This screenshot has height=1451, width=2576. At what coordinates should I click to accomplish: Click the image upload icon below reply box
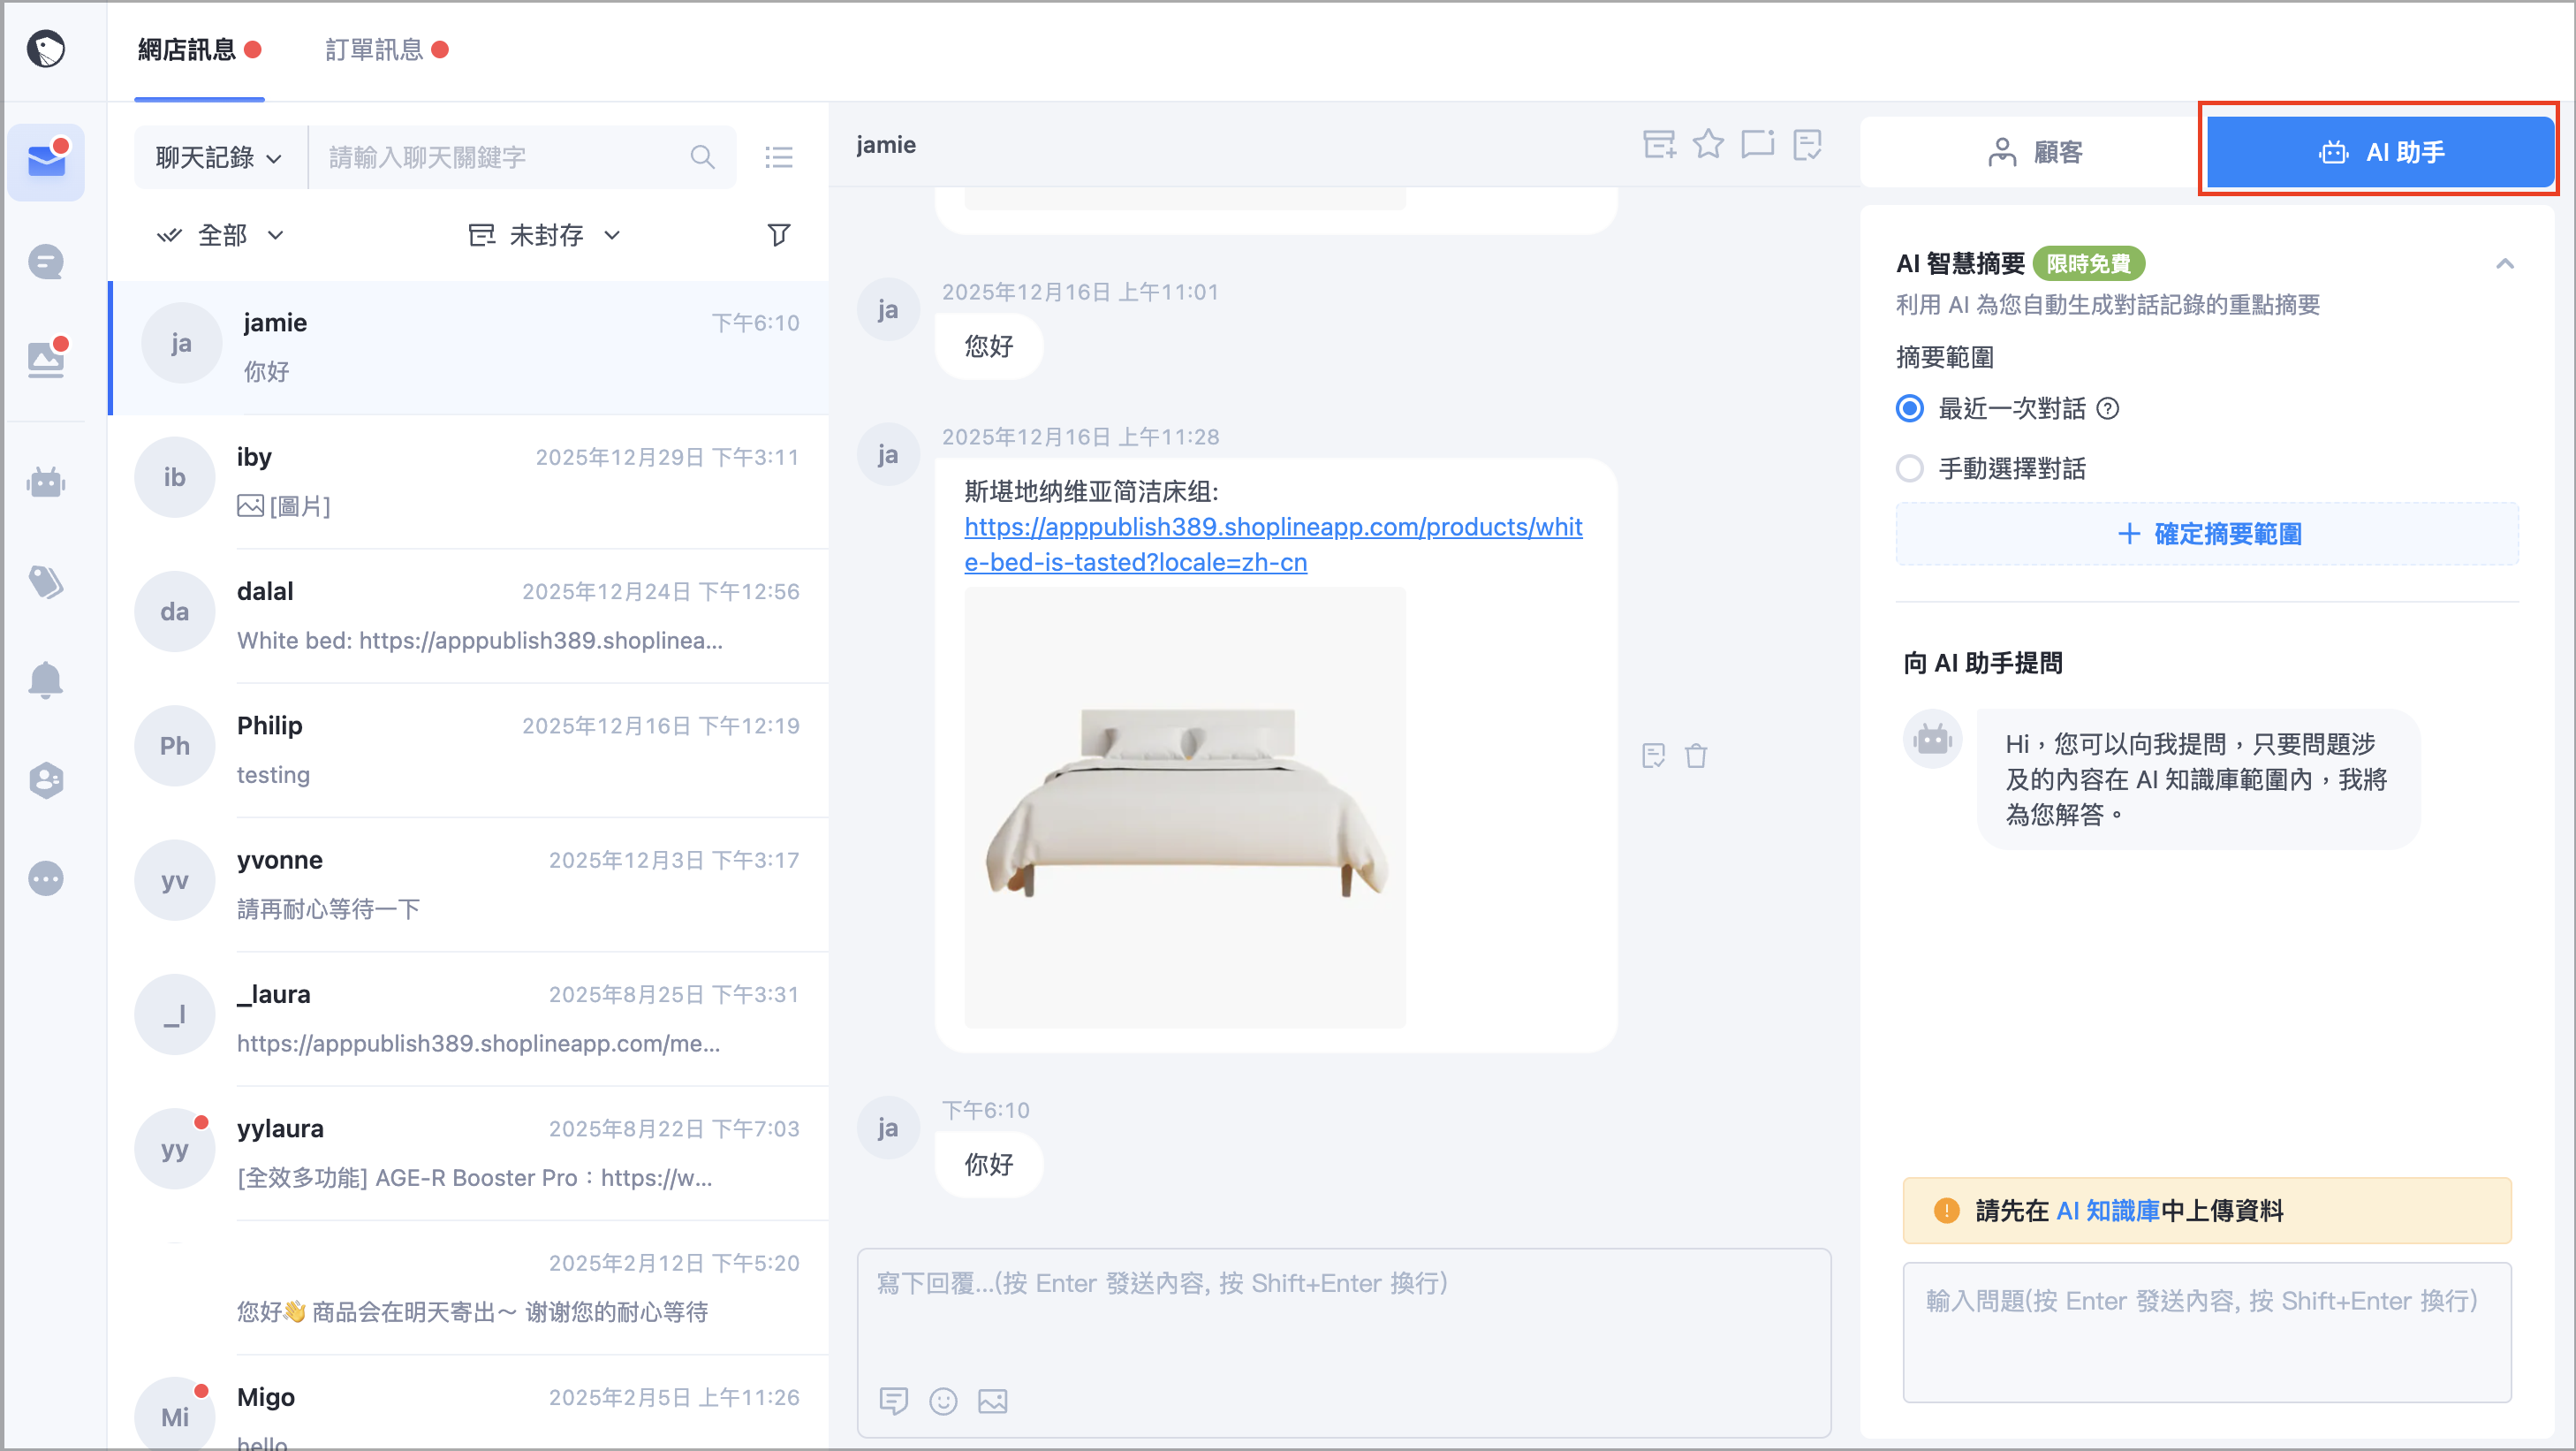click(x=993, y=1401)
